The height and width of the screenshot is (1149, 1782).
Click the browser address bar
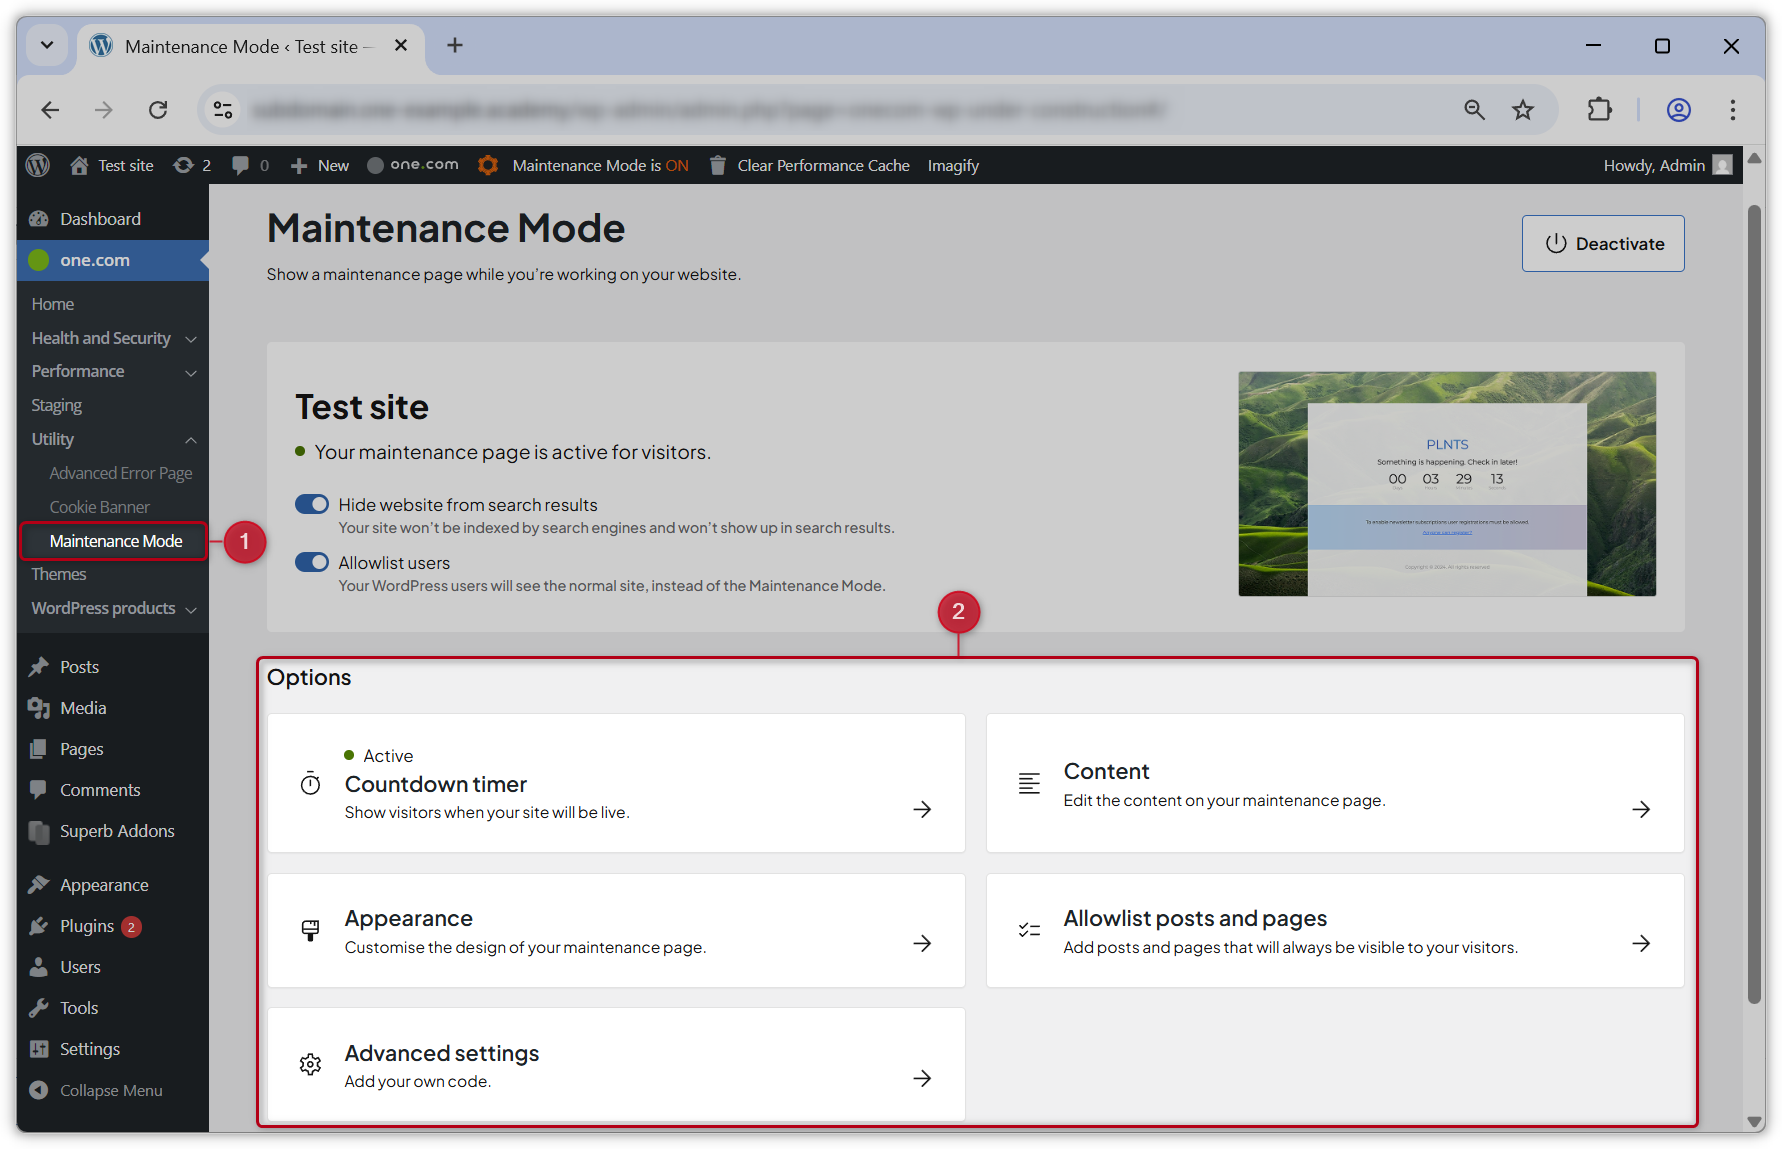800,110
